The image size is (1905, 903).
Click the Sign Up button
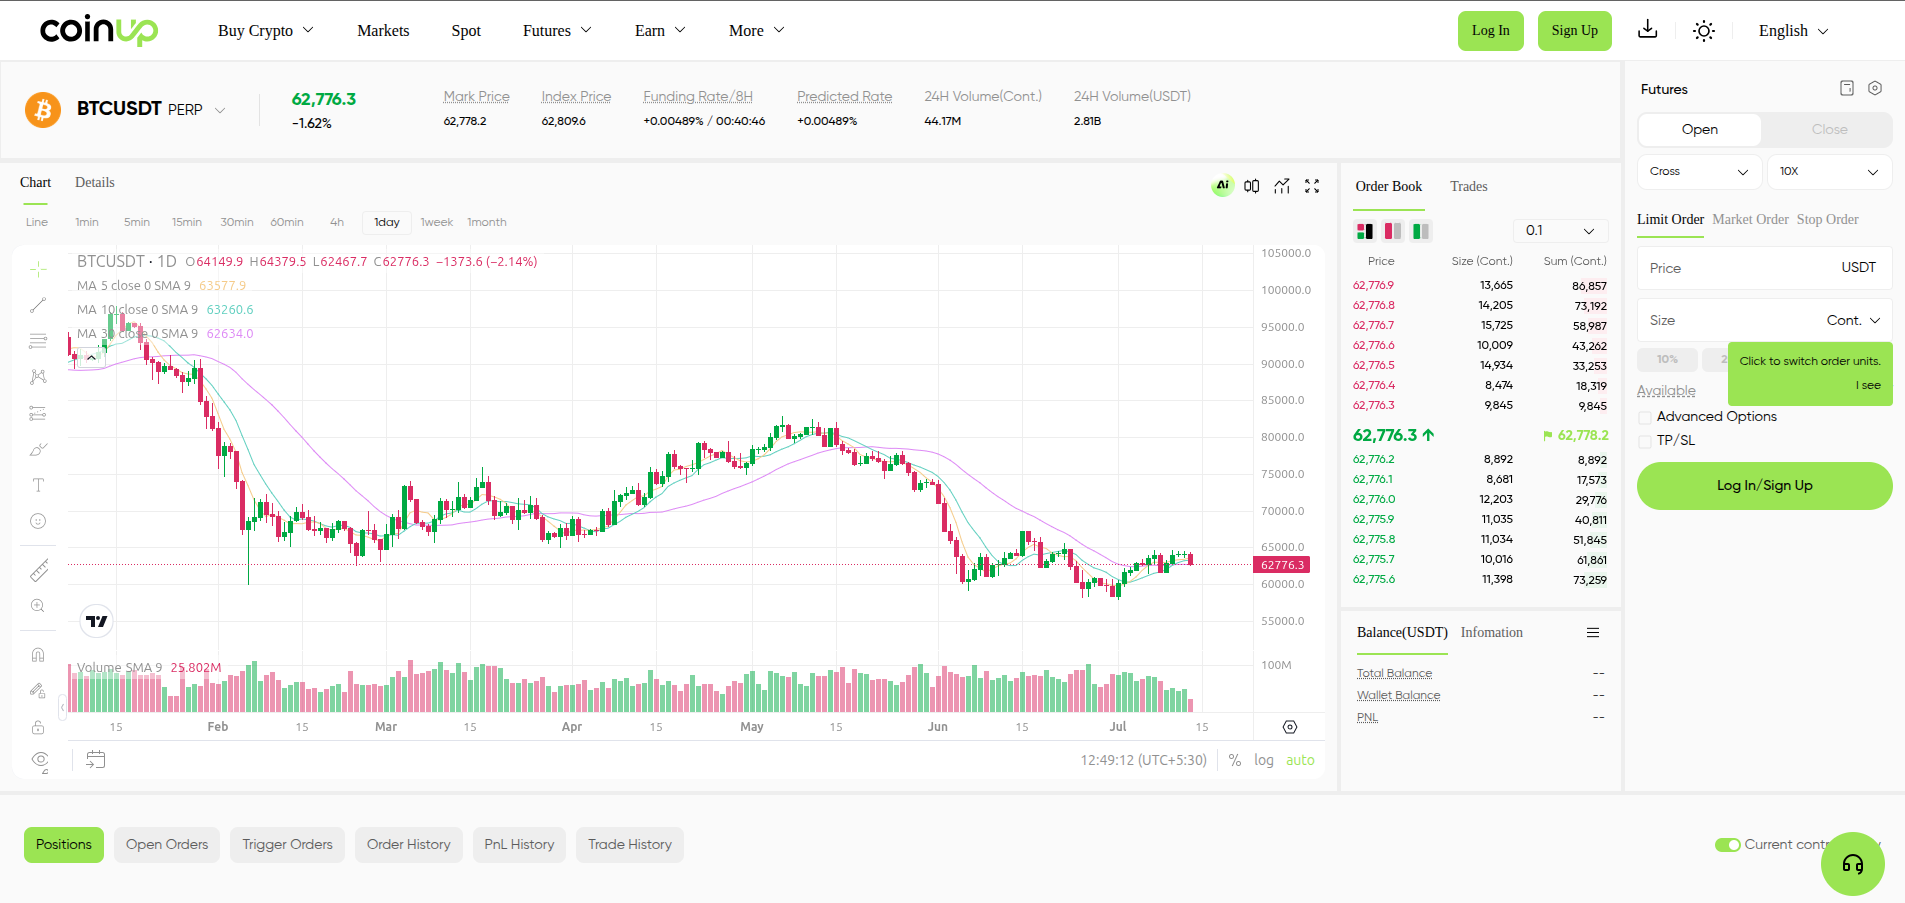coord(1574,31)
